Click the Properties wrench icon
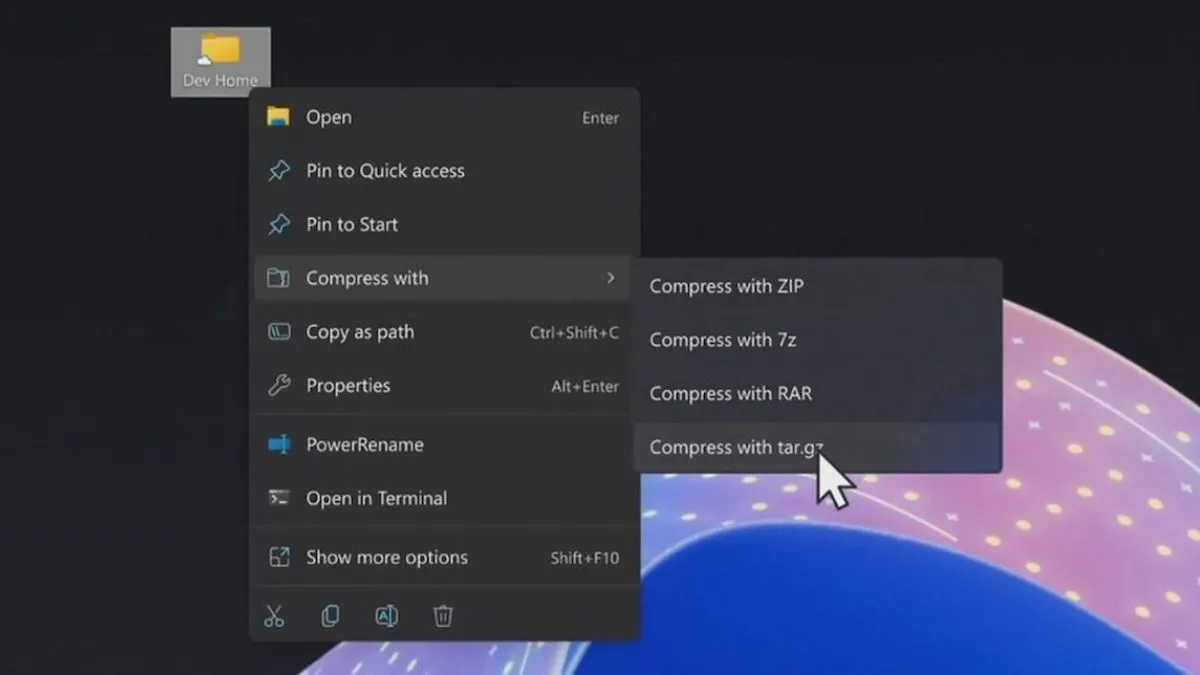 [x=281, y=385]
